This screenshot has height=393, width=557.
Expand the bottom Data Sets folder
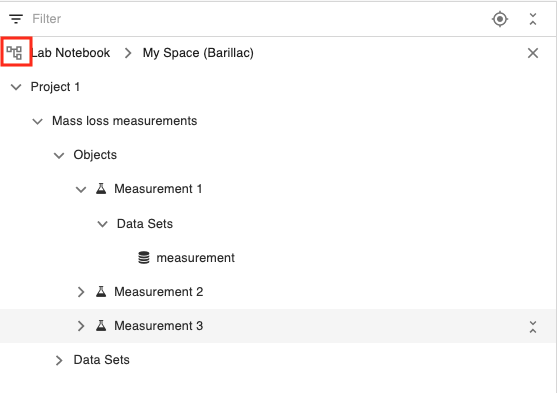[59, 360]
